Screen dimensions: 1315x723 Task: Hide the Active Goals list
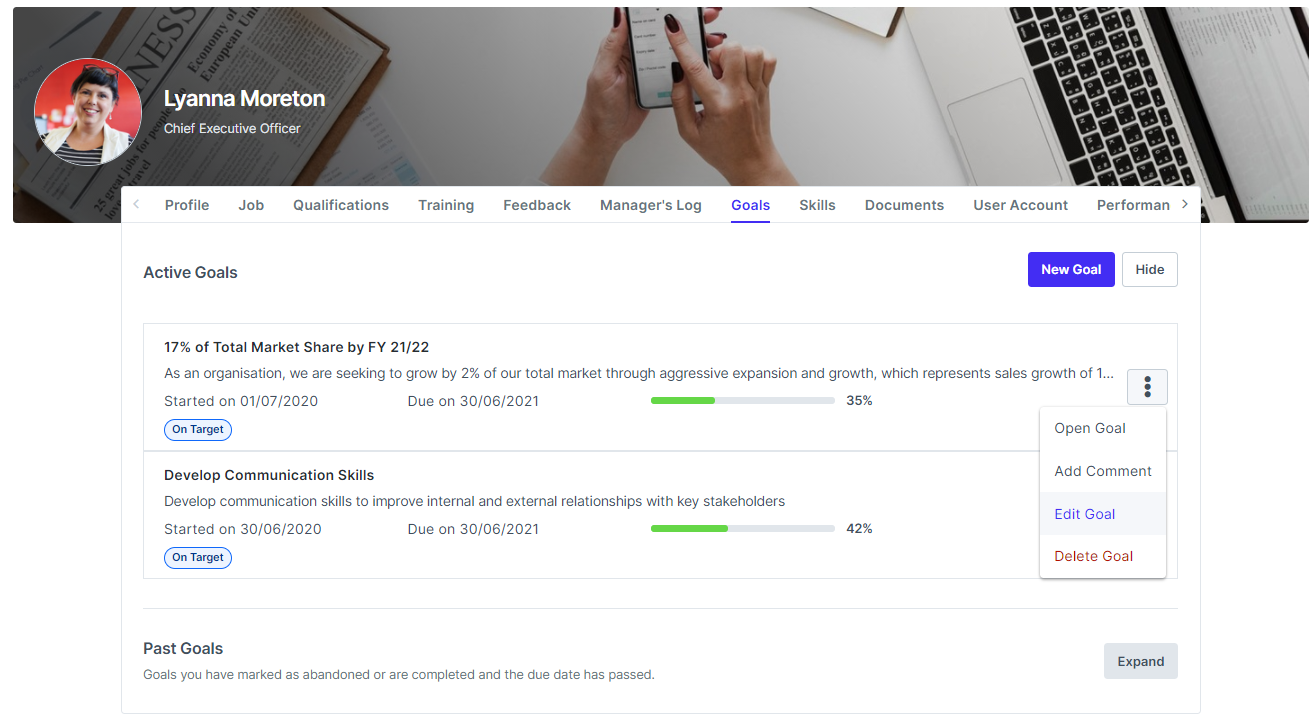coord(1149,269)
